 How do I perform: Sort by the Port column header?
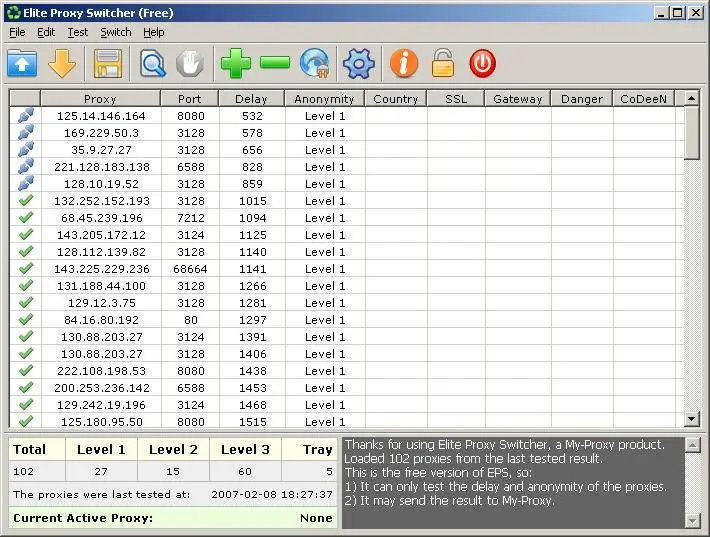(190, 99)
